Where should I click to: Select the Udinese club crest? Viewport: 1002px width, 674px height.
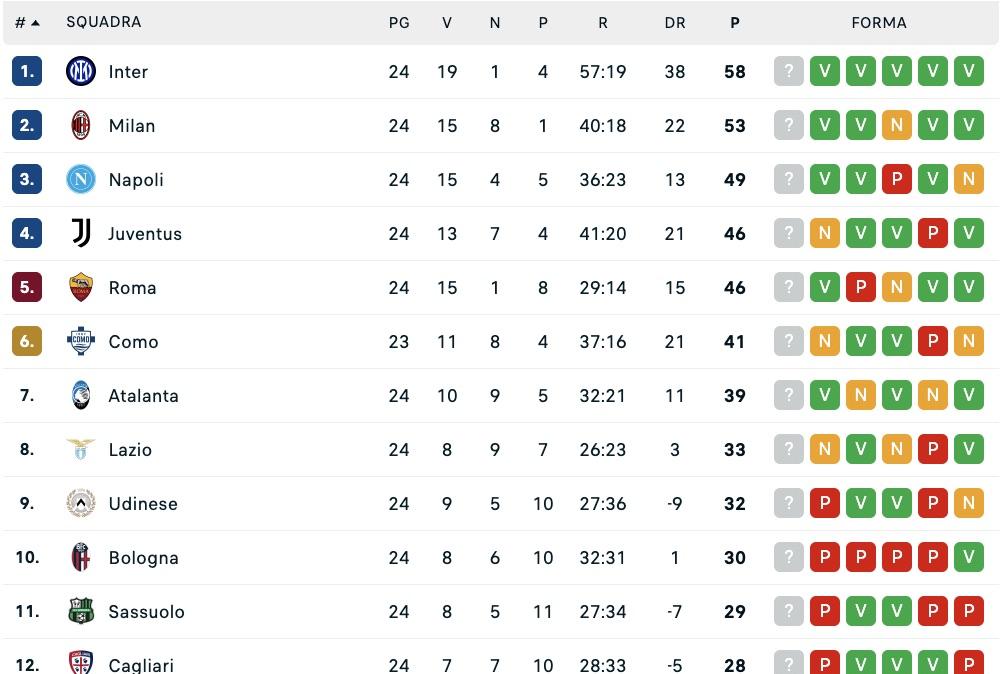pyautogui.click(x=81, y=503)
